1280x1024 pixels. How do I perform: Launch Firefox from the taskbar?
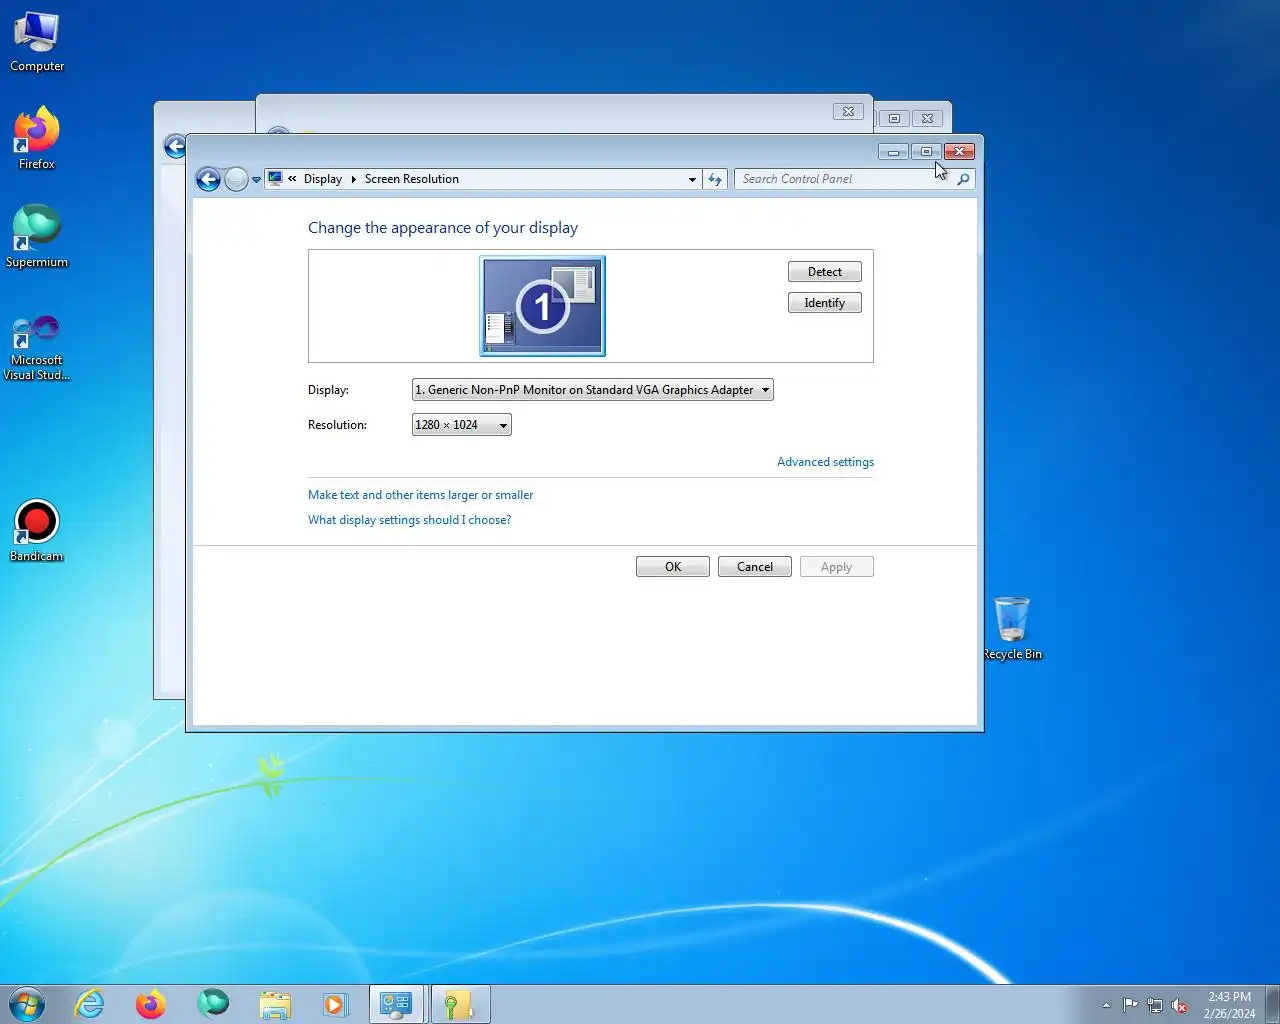pyautogui.click(x=151, y=1004)
